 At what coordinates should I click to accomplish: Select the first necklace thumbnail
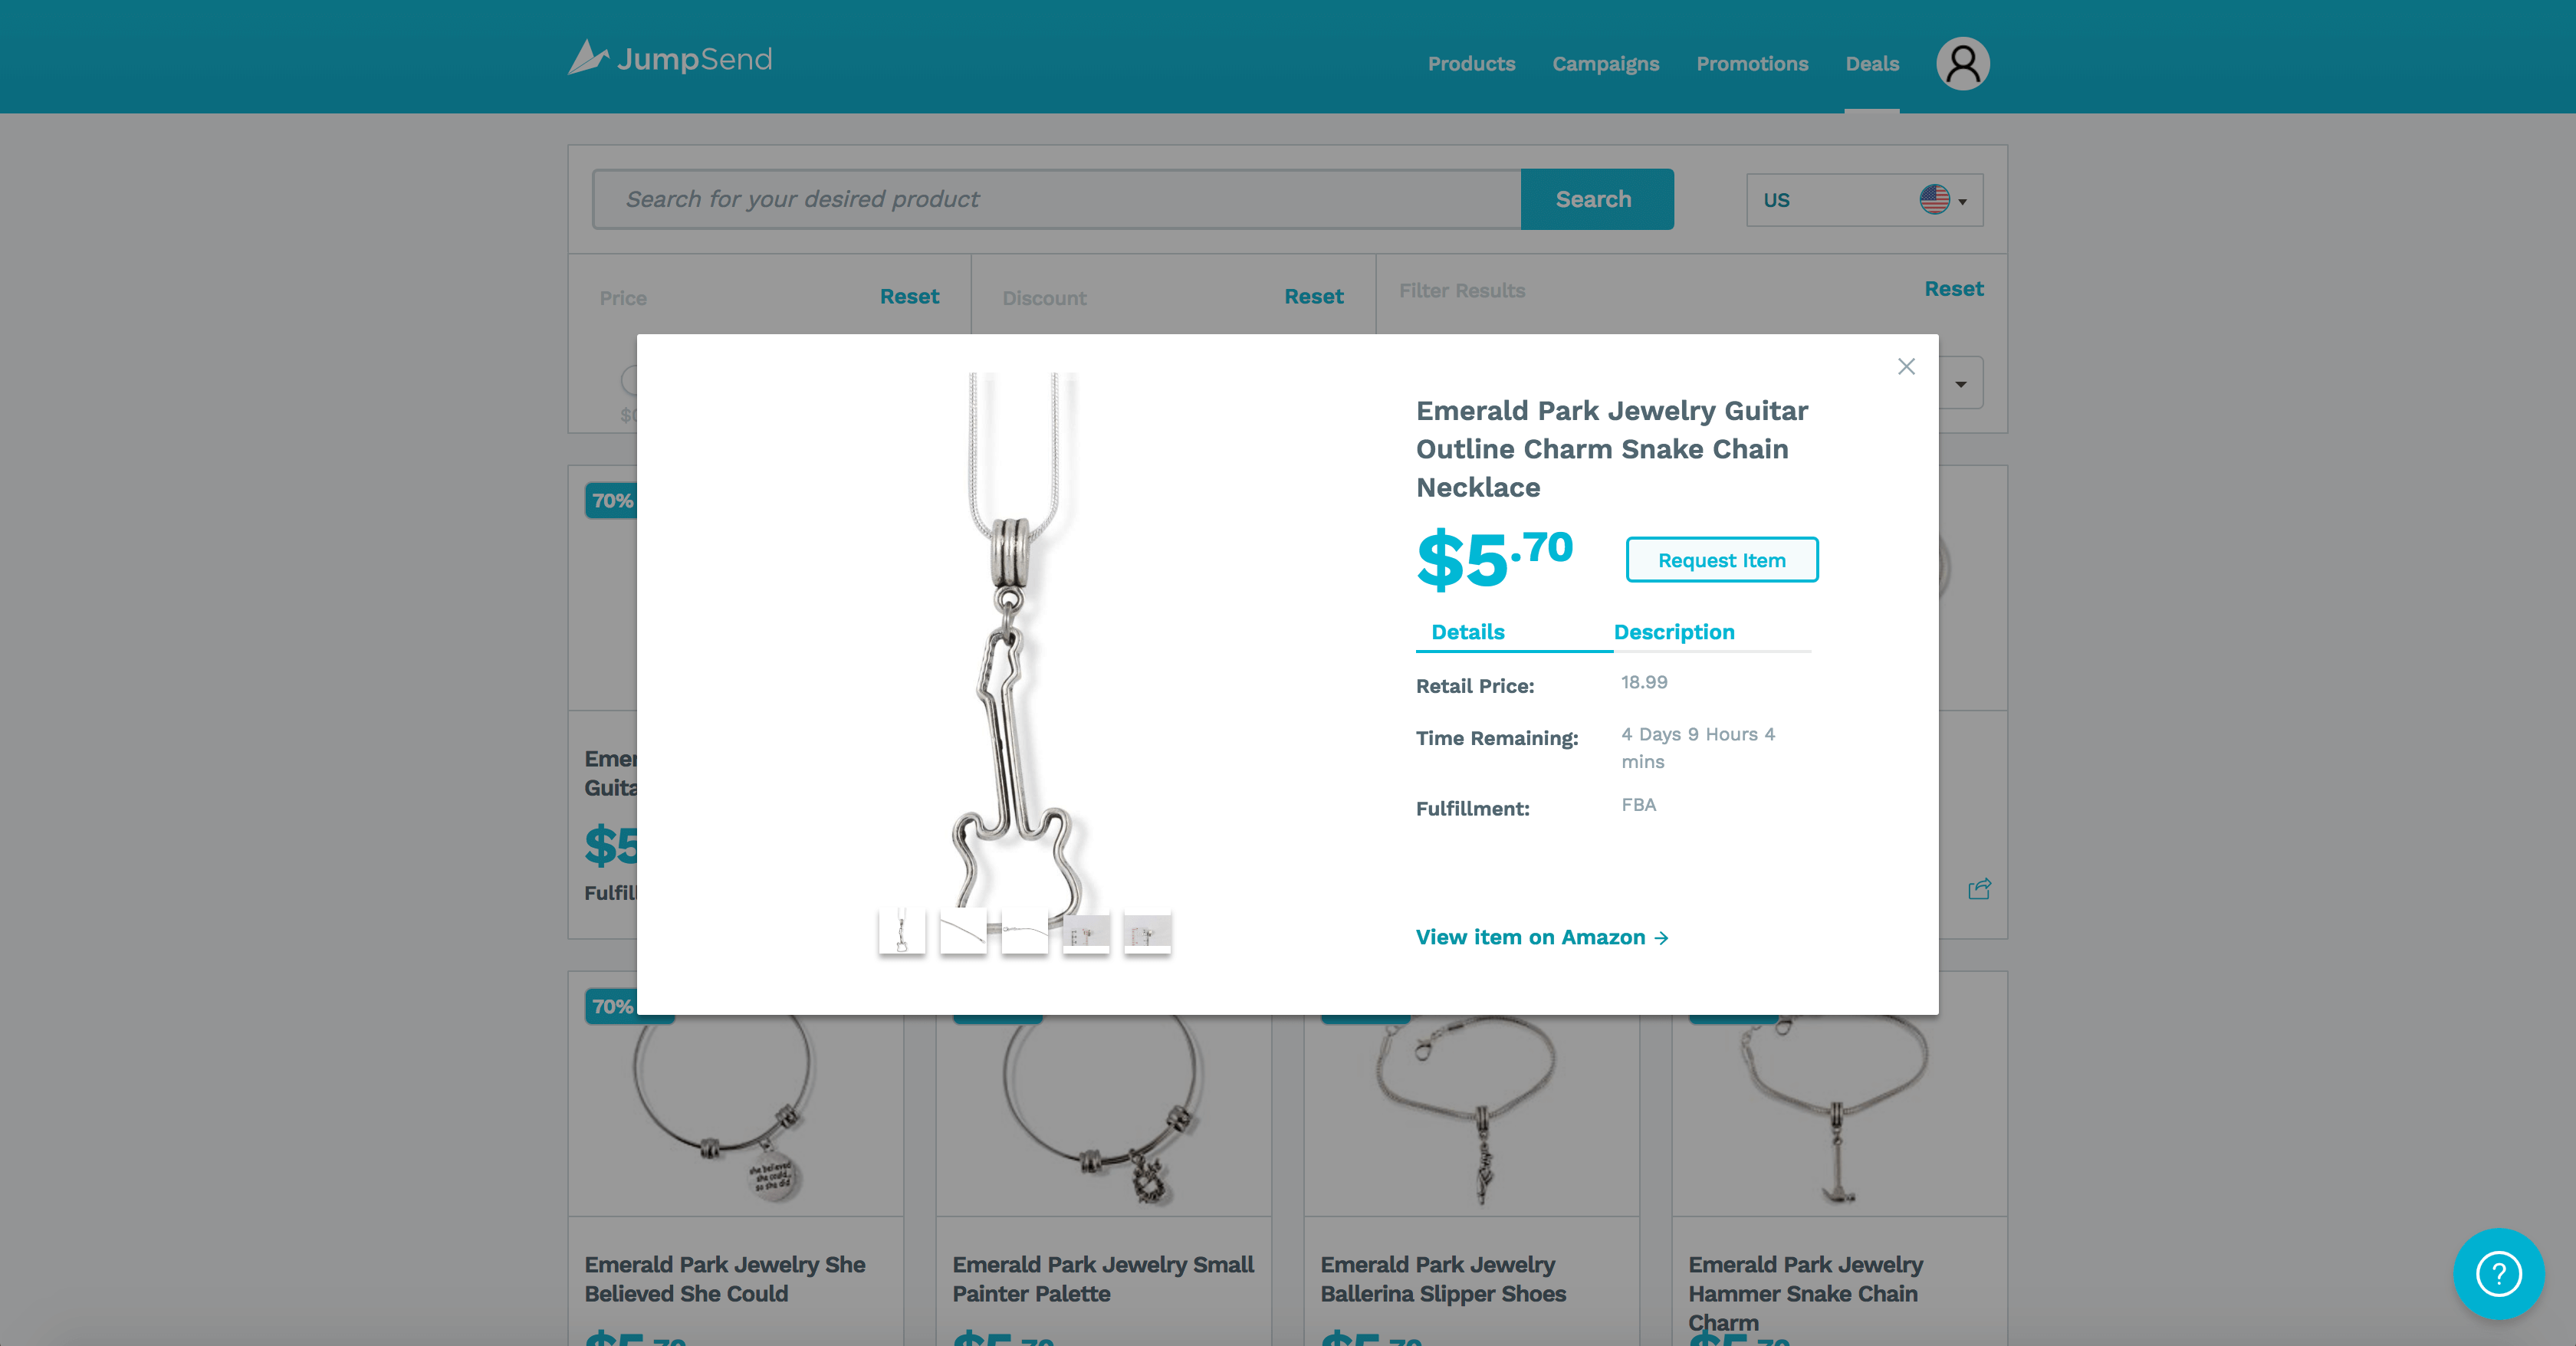[902, 932]
